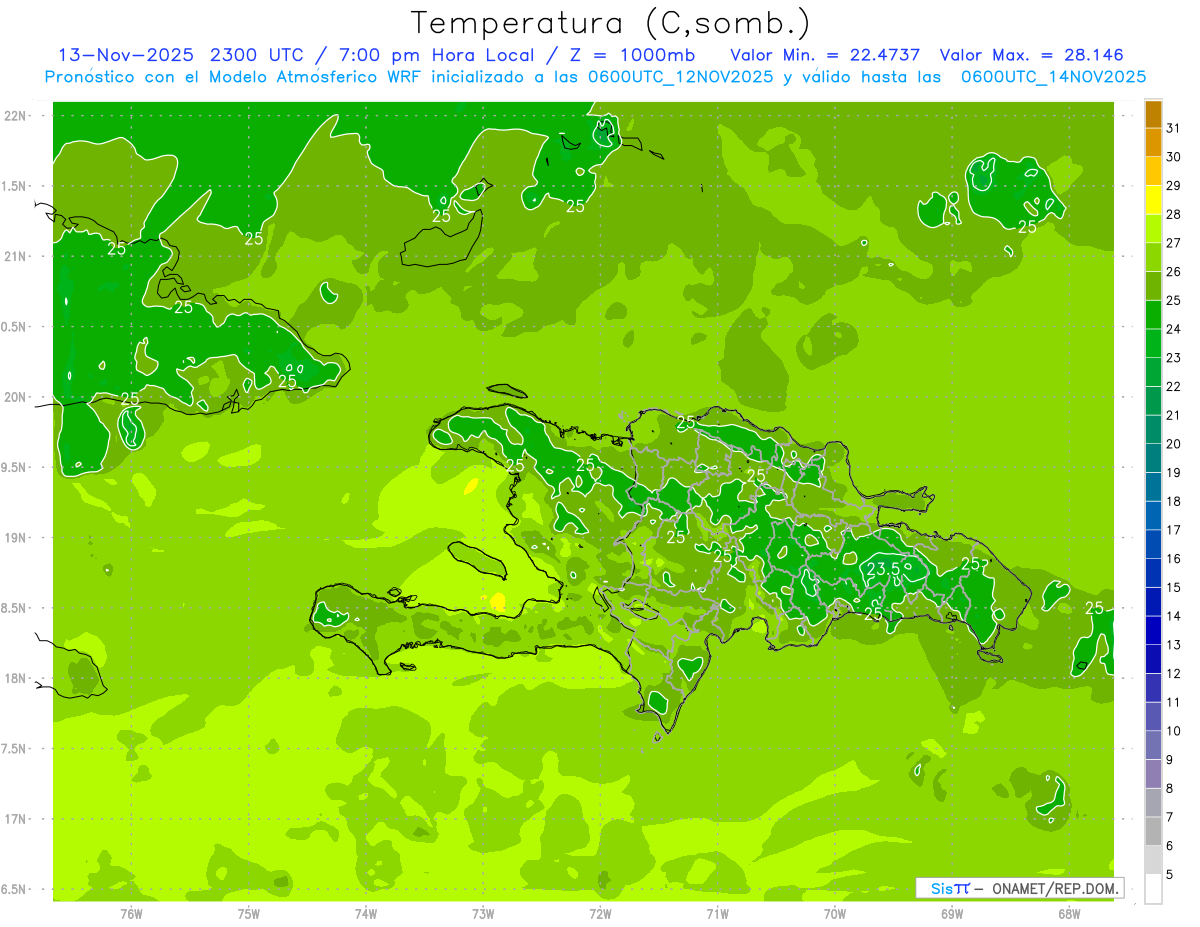The height and width of the screenshot is (927, 1200).
Task: Click the "17N" latitude axis label
Action: [x=14, y=819]
